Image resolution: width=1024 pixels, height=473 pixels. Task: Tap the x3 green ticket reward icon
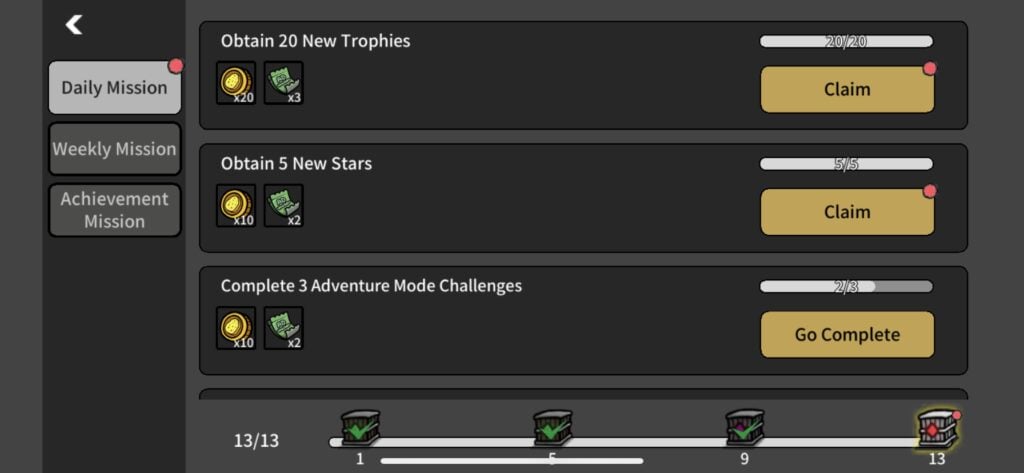pyautogui.click(x=283, y=83)
